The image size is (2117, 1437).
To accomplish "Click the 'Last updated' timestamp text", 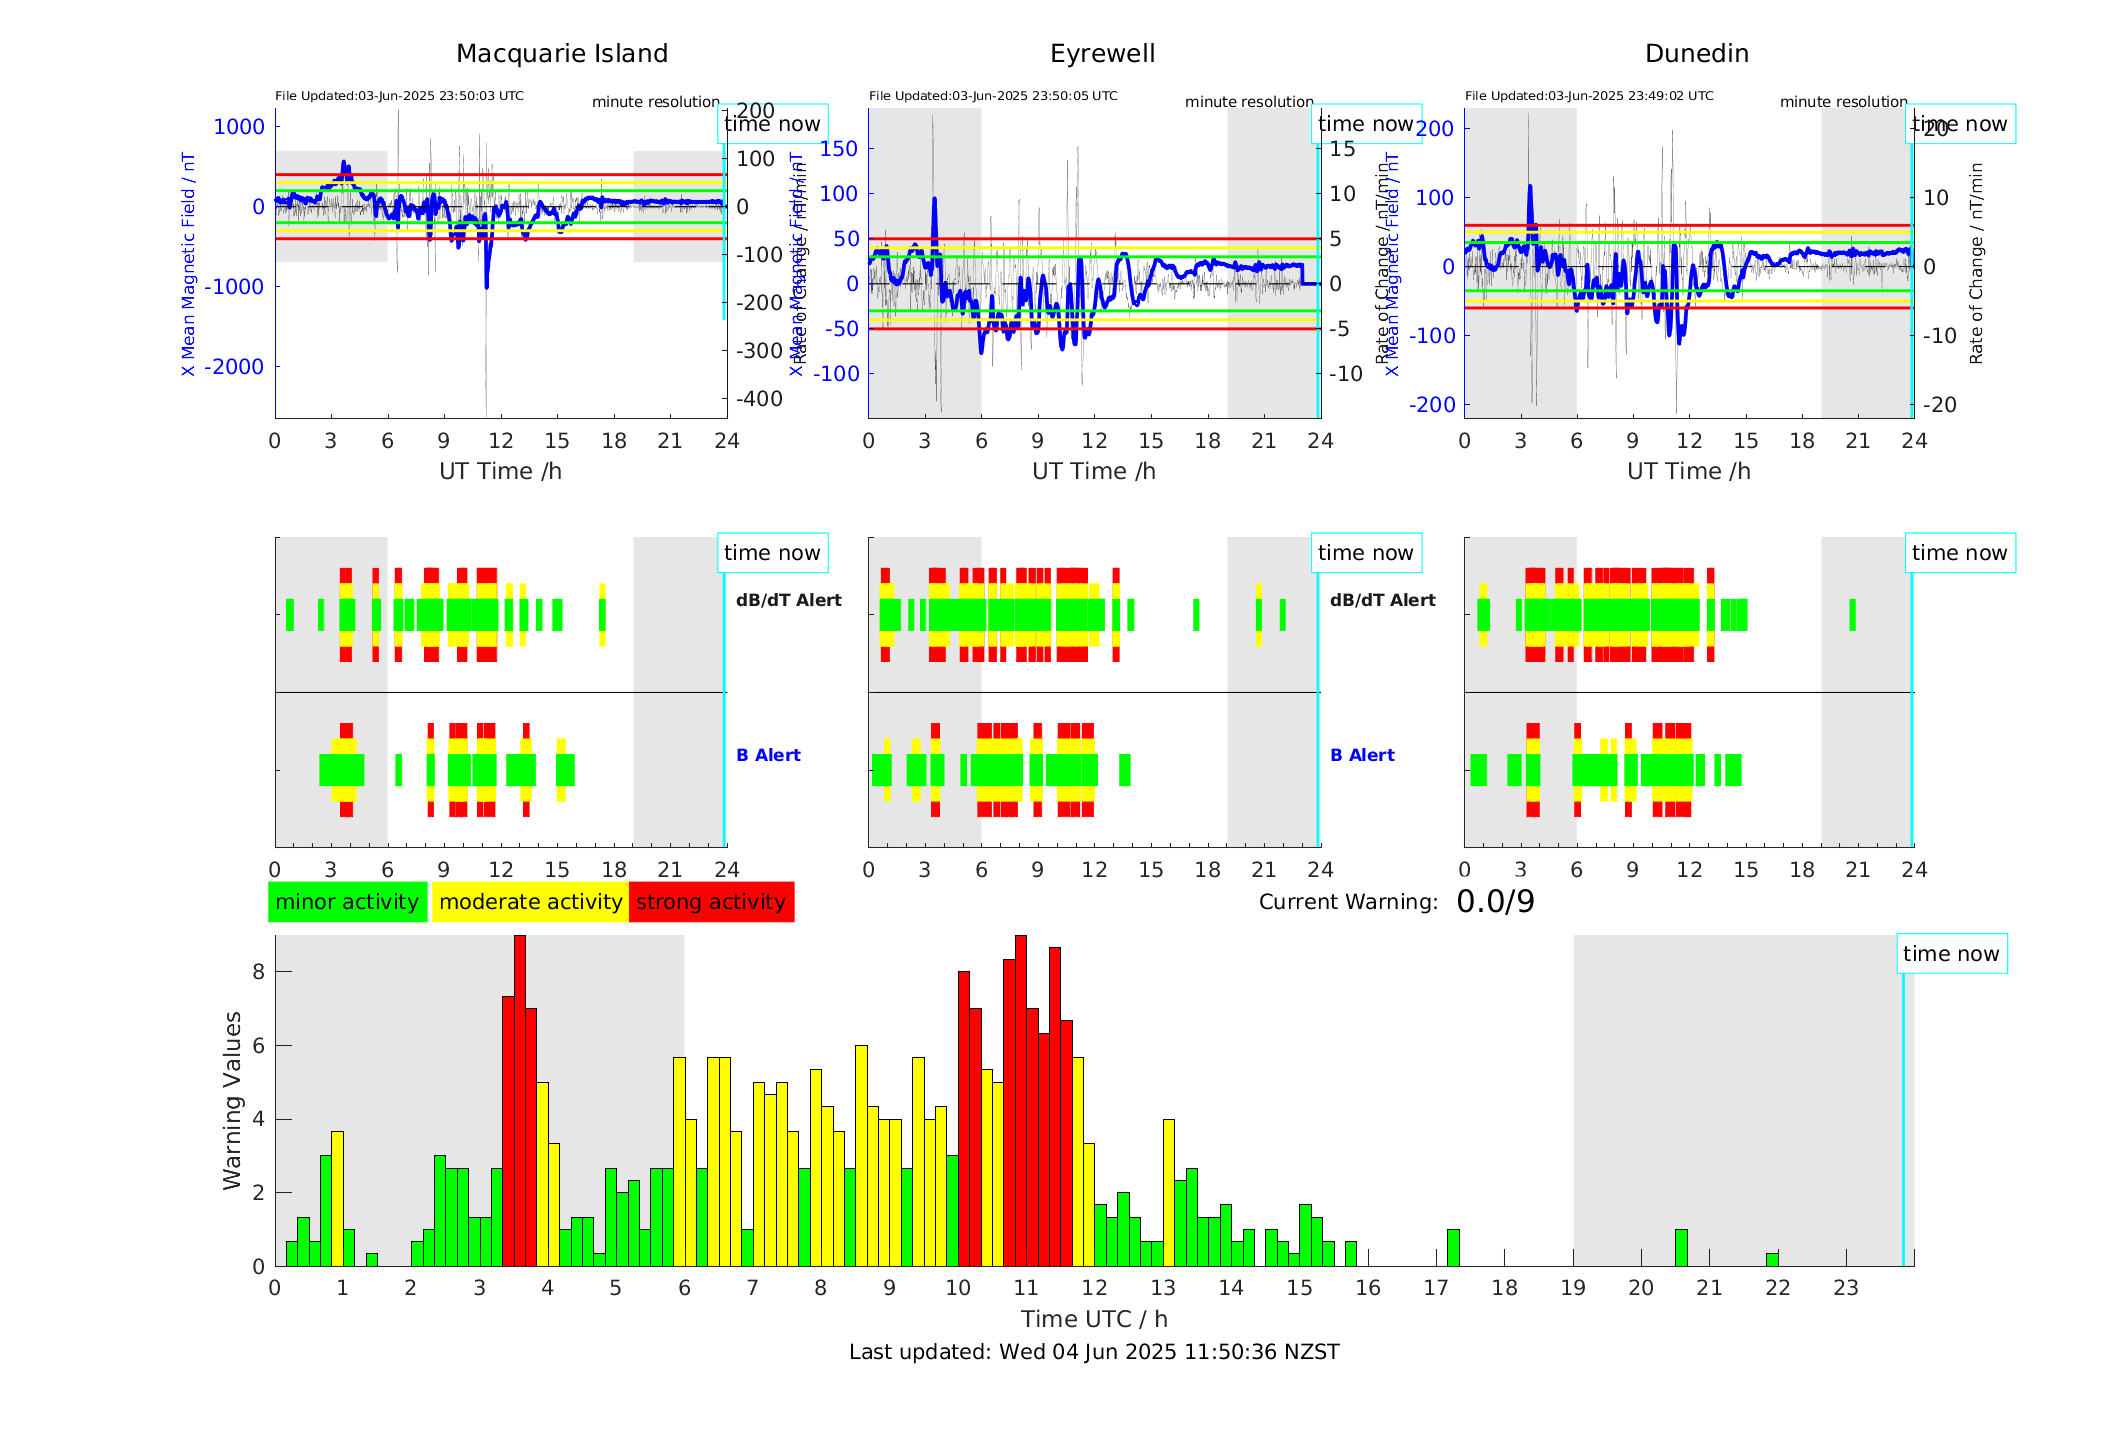I will [1094, 1352].
